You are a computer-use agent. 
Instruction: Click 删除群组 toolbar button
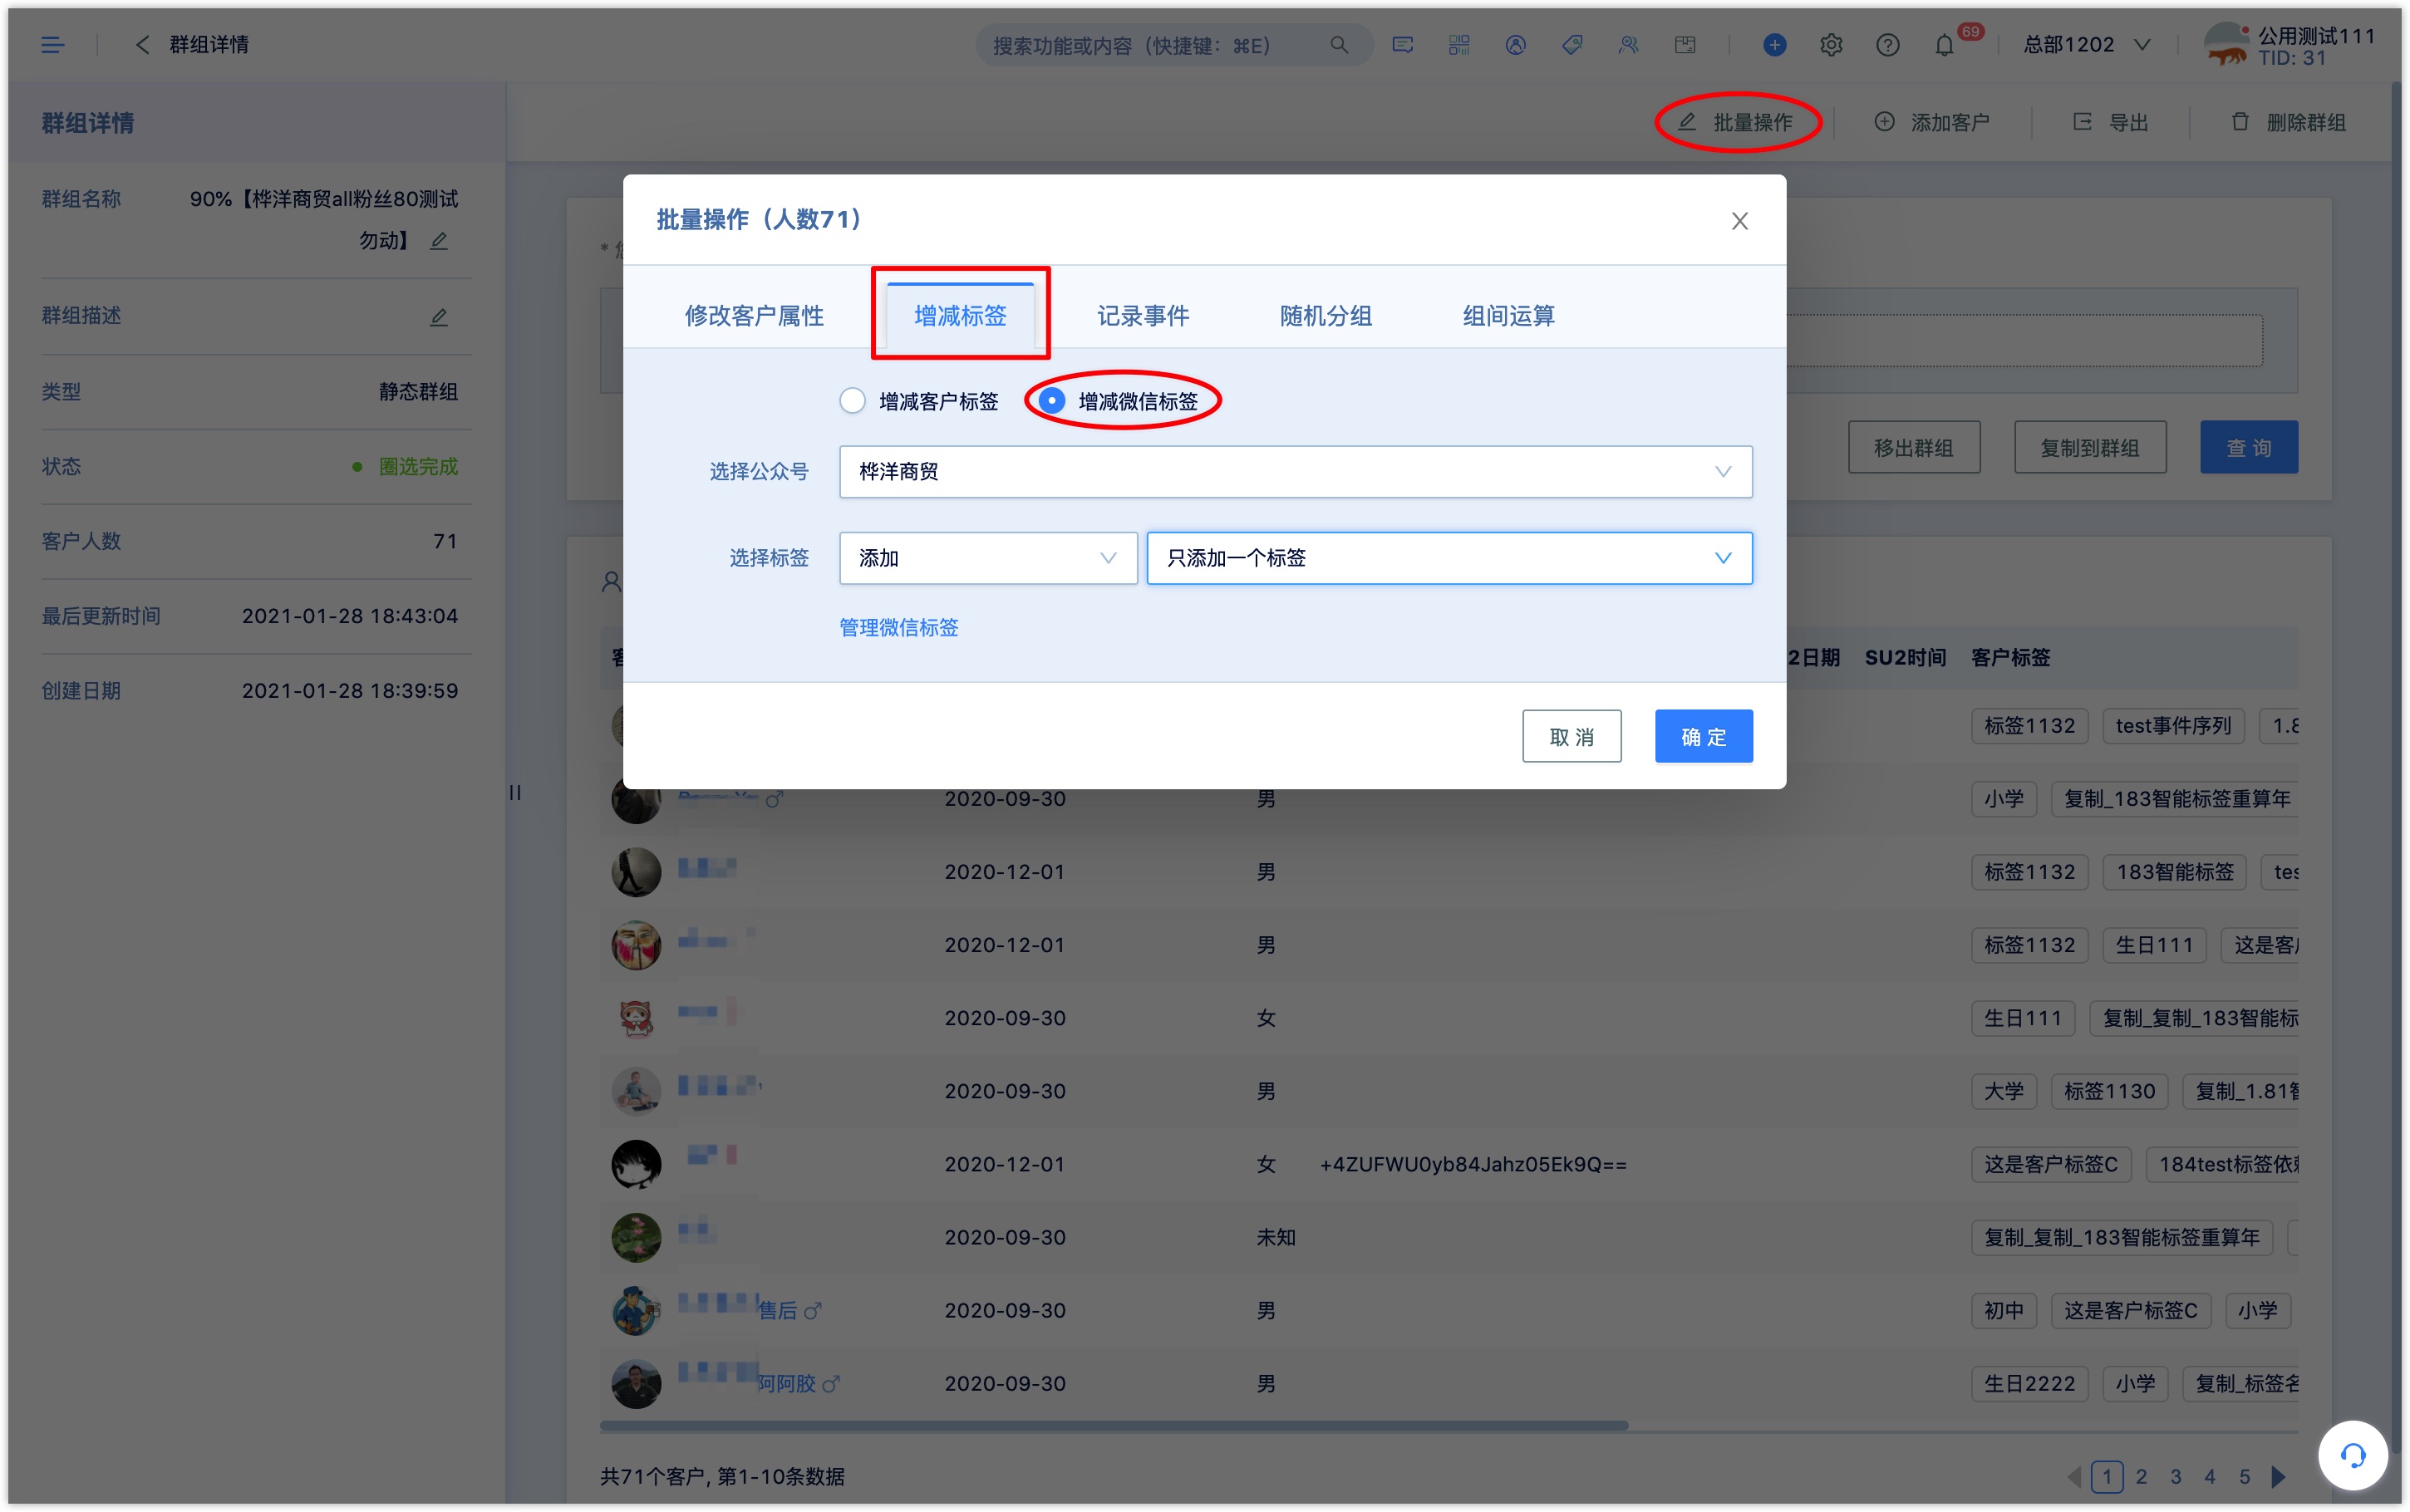(x=2288, y=122)
